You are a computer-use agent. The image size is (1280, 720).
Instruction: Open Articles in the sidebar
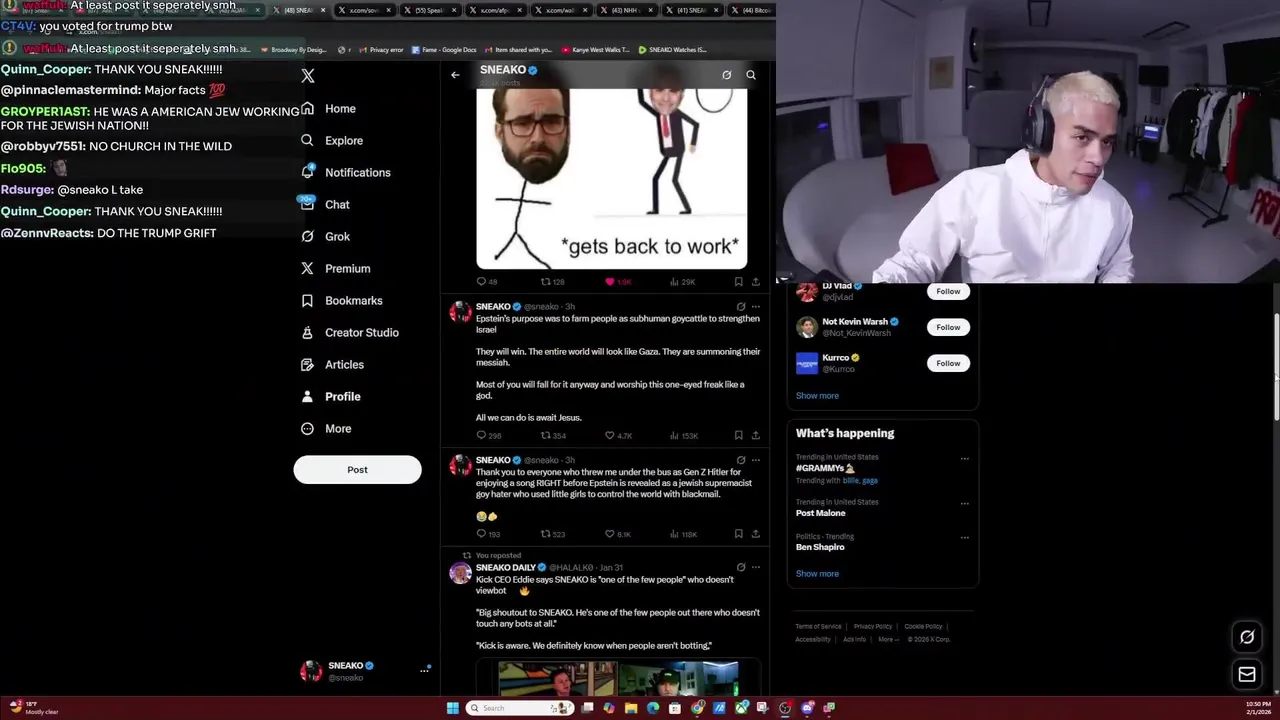pos(332,364)
